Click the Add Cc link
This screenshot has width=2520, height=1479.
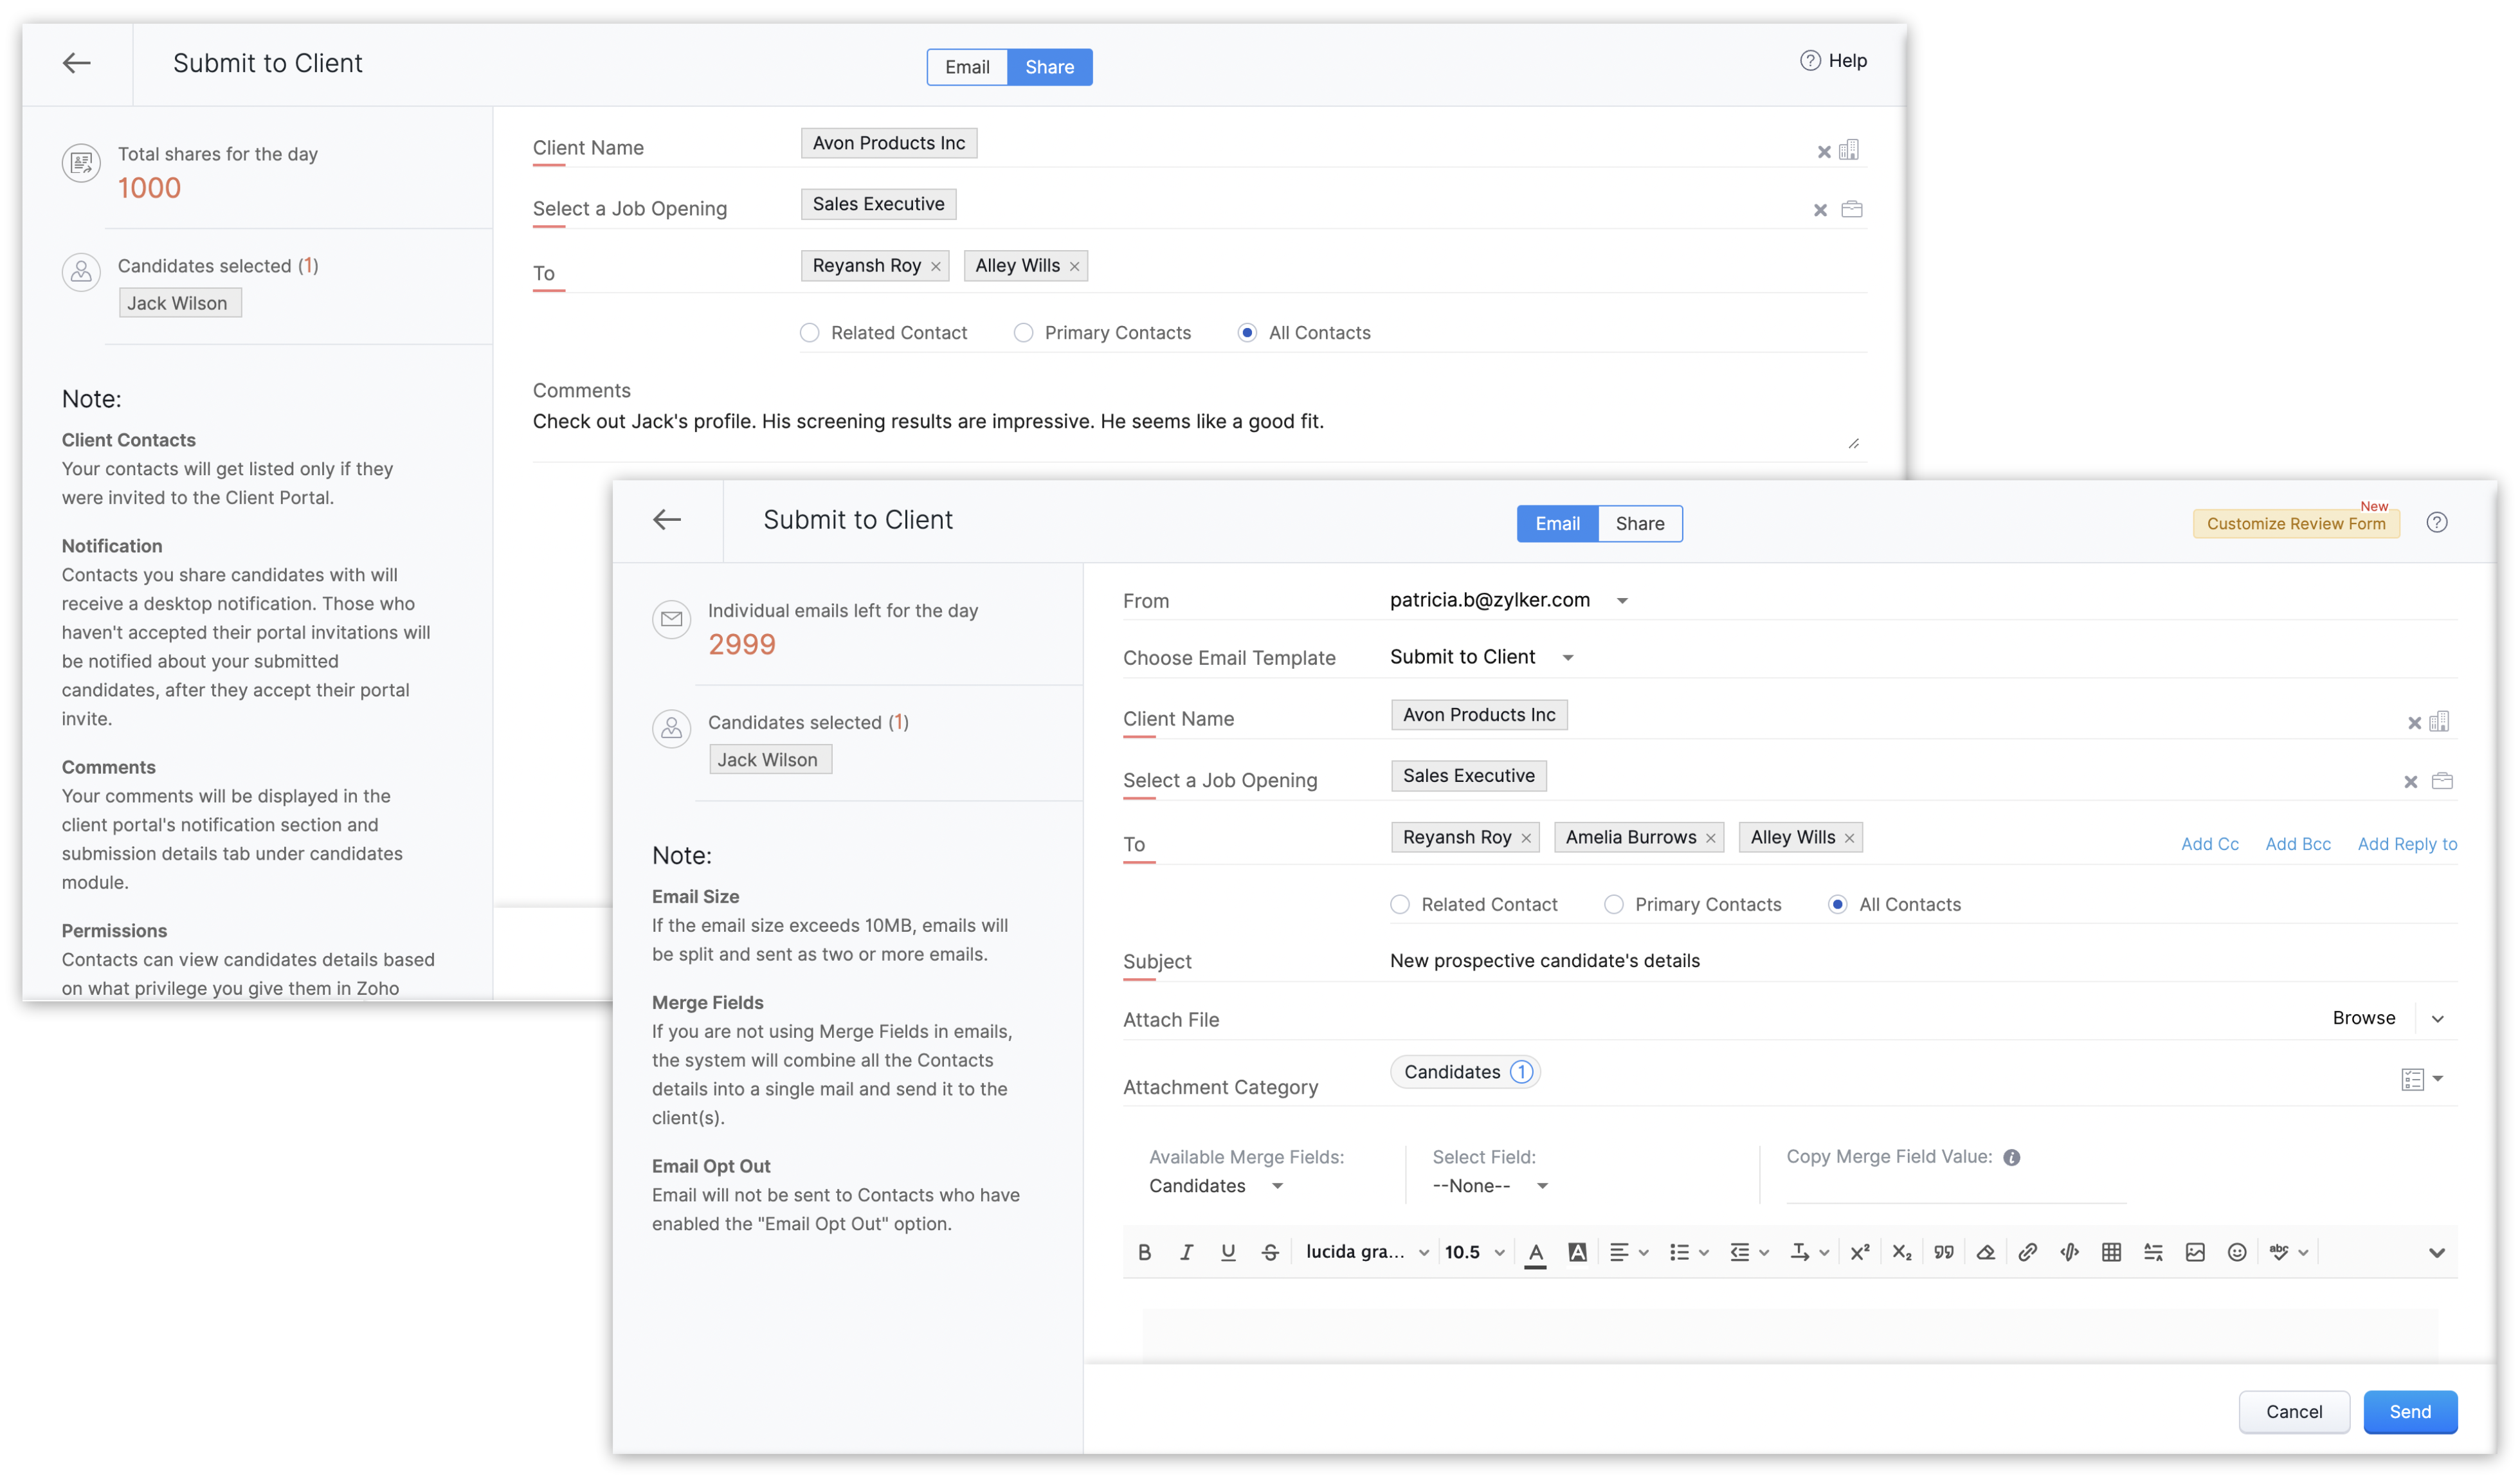click(x=2209, y=844)
